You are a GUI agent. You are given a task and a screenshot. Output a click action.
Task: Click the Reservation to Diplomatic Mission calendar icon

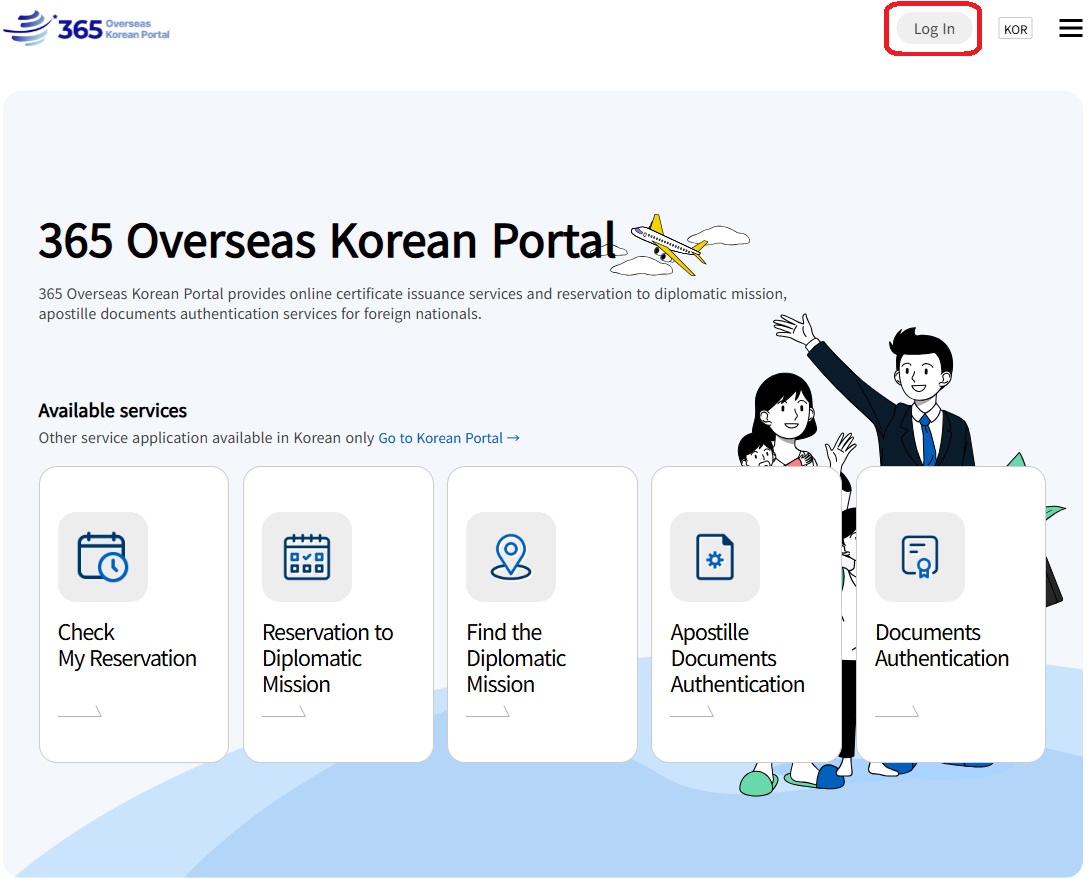coord(306,557)
